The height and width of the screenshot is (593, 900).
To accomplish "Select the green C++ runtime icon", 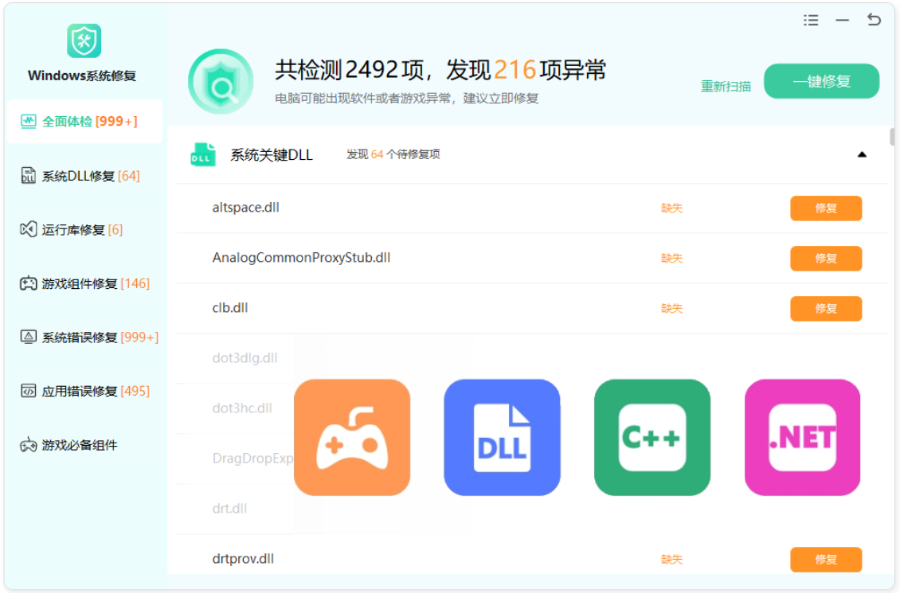I will pyautogui.click(x=652, y=436).
